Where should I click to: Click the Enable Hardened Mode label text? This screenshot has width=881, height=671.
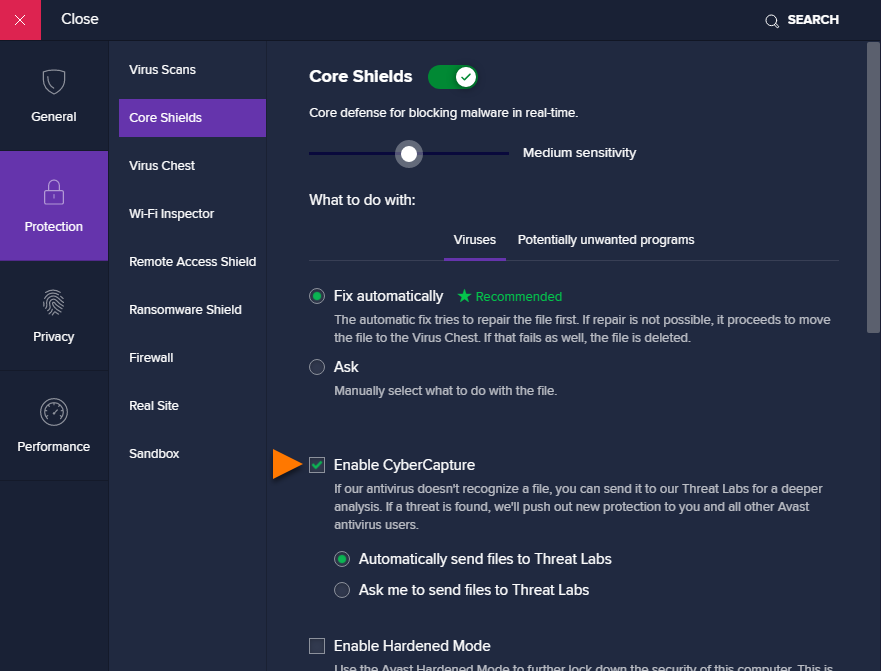point(412,646)
